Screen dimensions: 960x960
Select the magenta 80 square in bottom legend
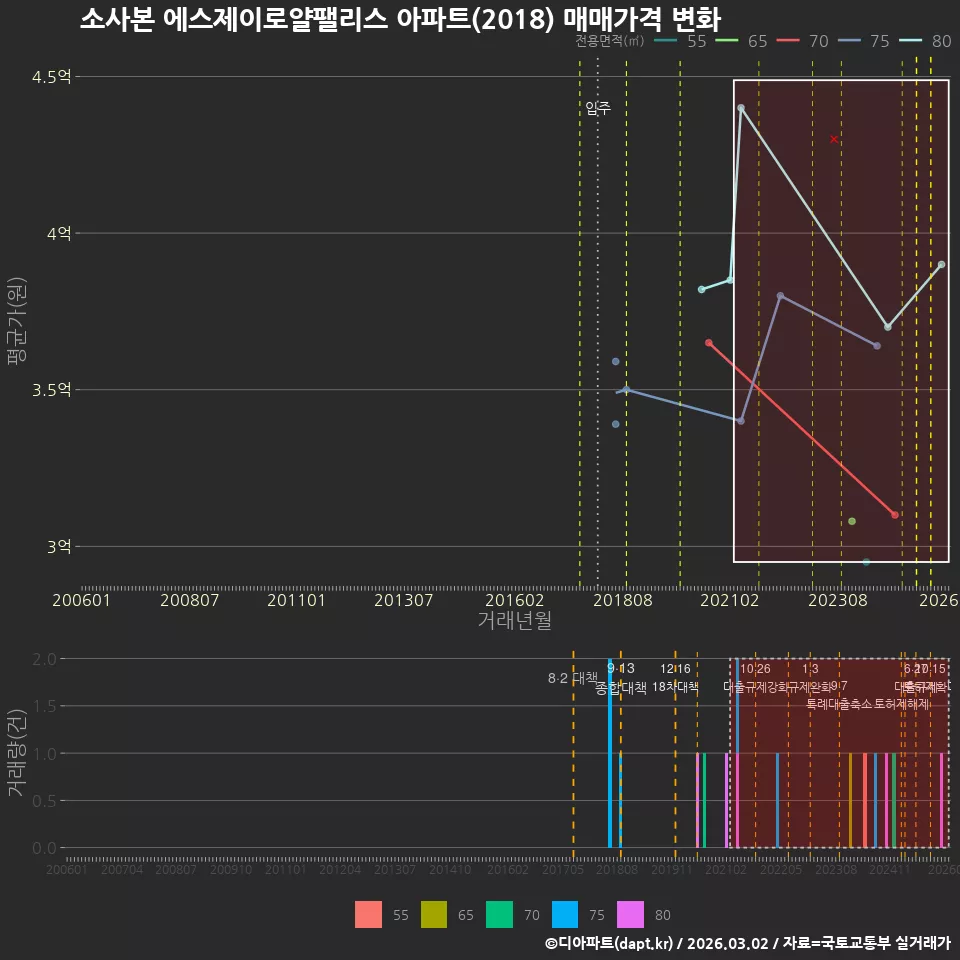[630, 915]
